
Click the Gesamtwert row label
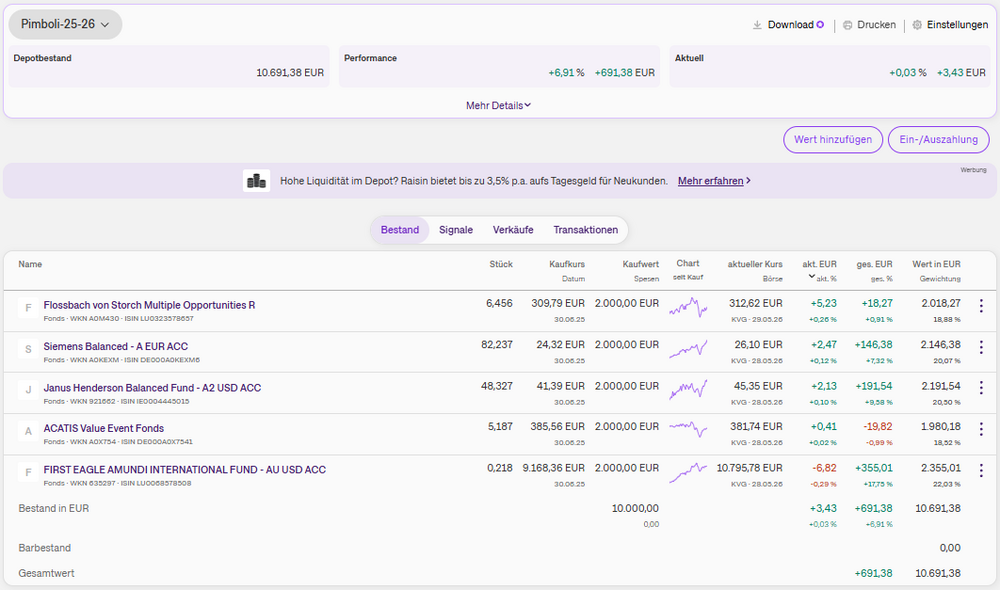(x=46, y=573)
